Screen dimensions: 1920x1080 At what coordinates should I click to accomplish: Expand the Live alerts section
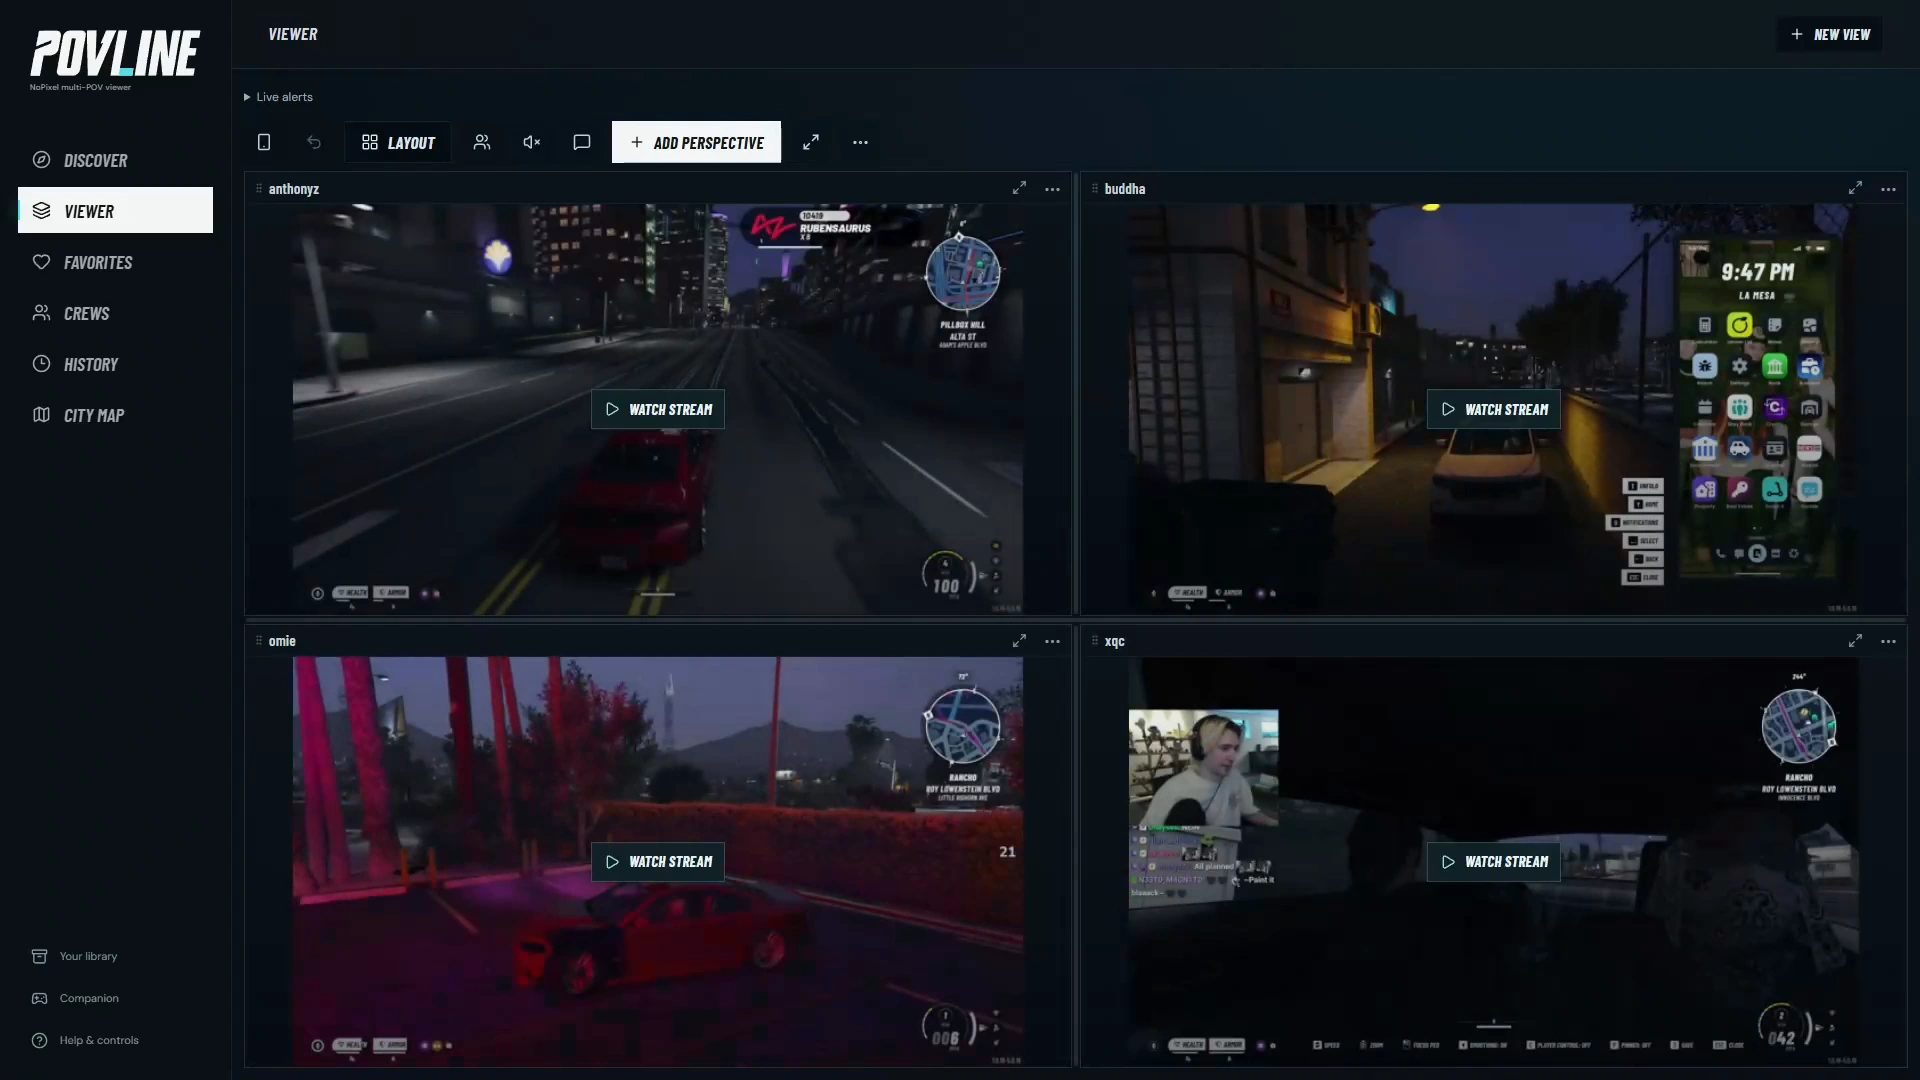278,97
